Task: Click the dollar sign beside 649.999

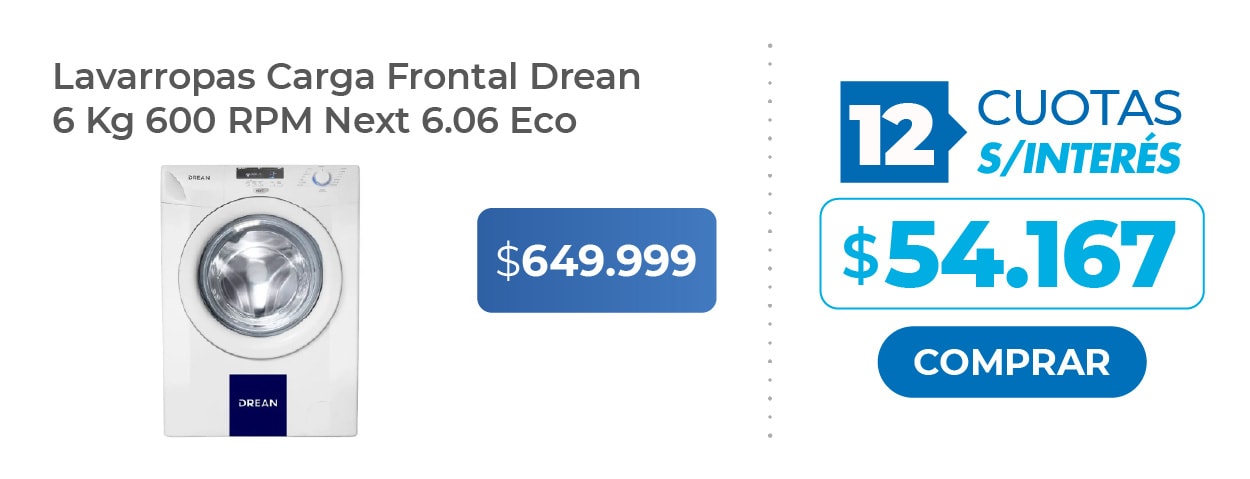Action: point(509,261)
